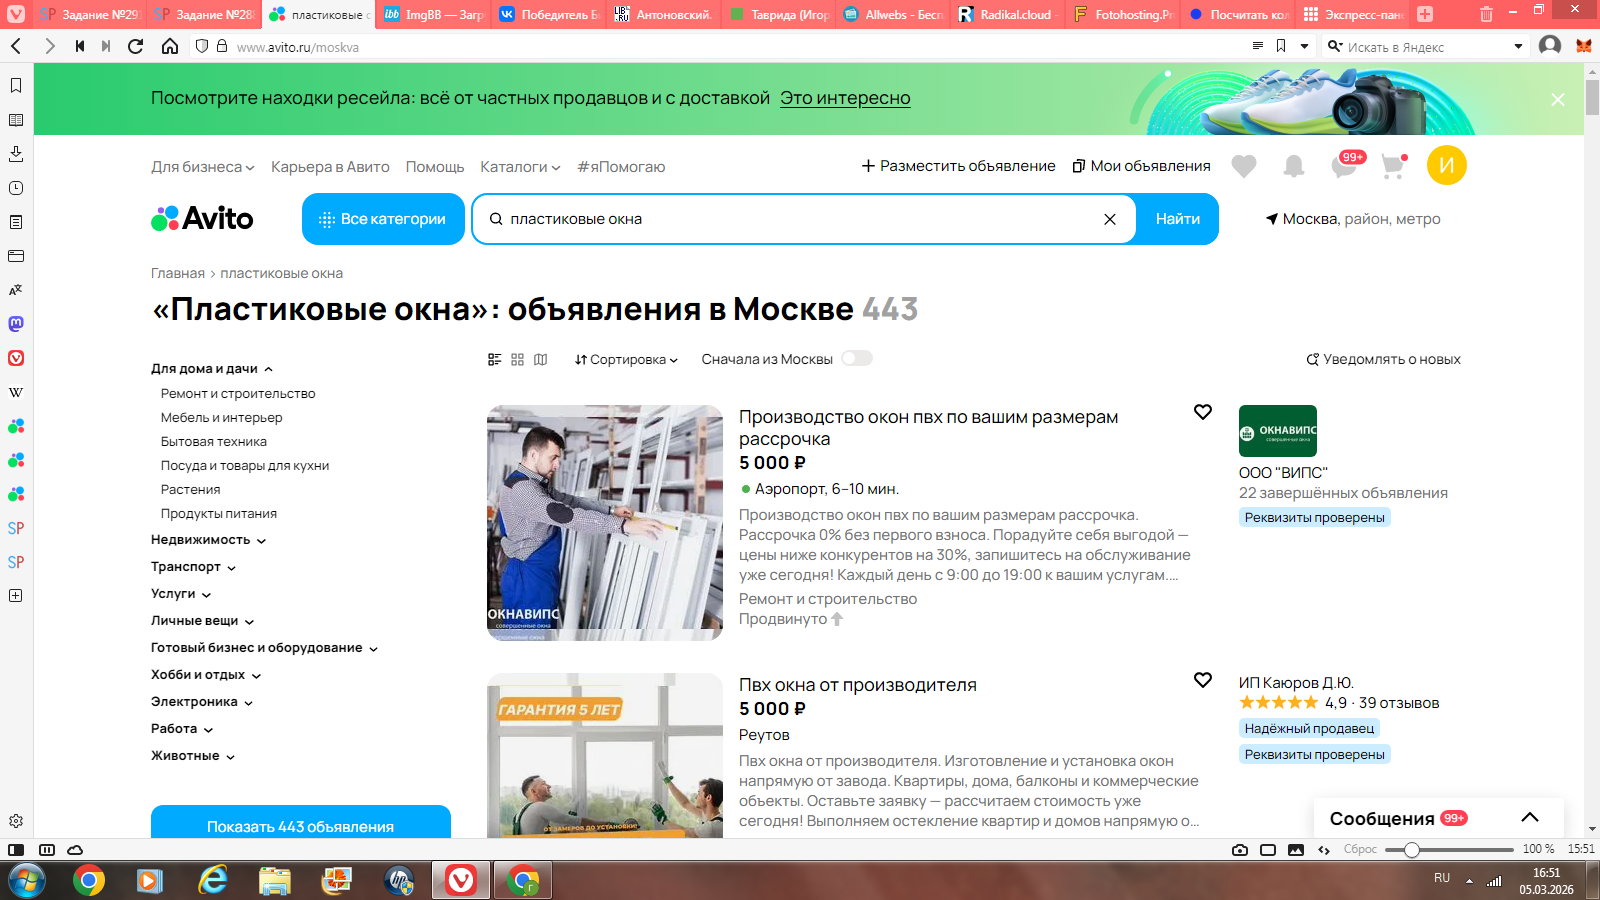Viewport: 1600px width, 900px height.
Task: Open a new tab with plus icon
Action: [1425, 14]
